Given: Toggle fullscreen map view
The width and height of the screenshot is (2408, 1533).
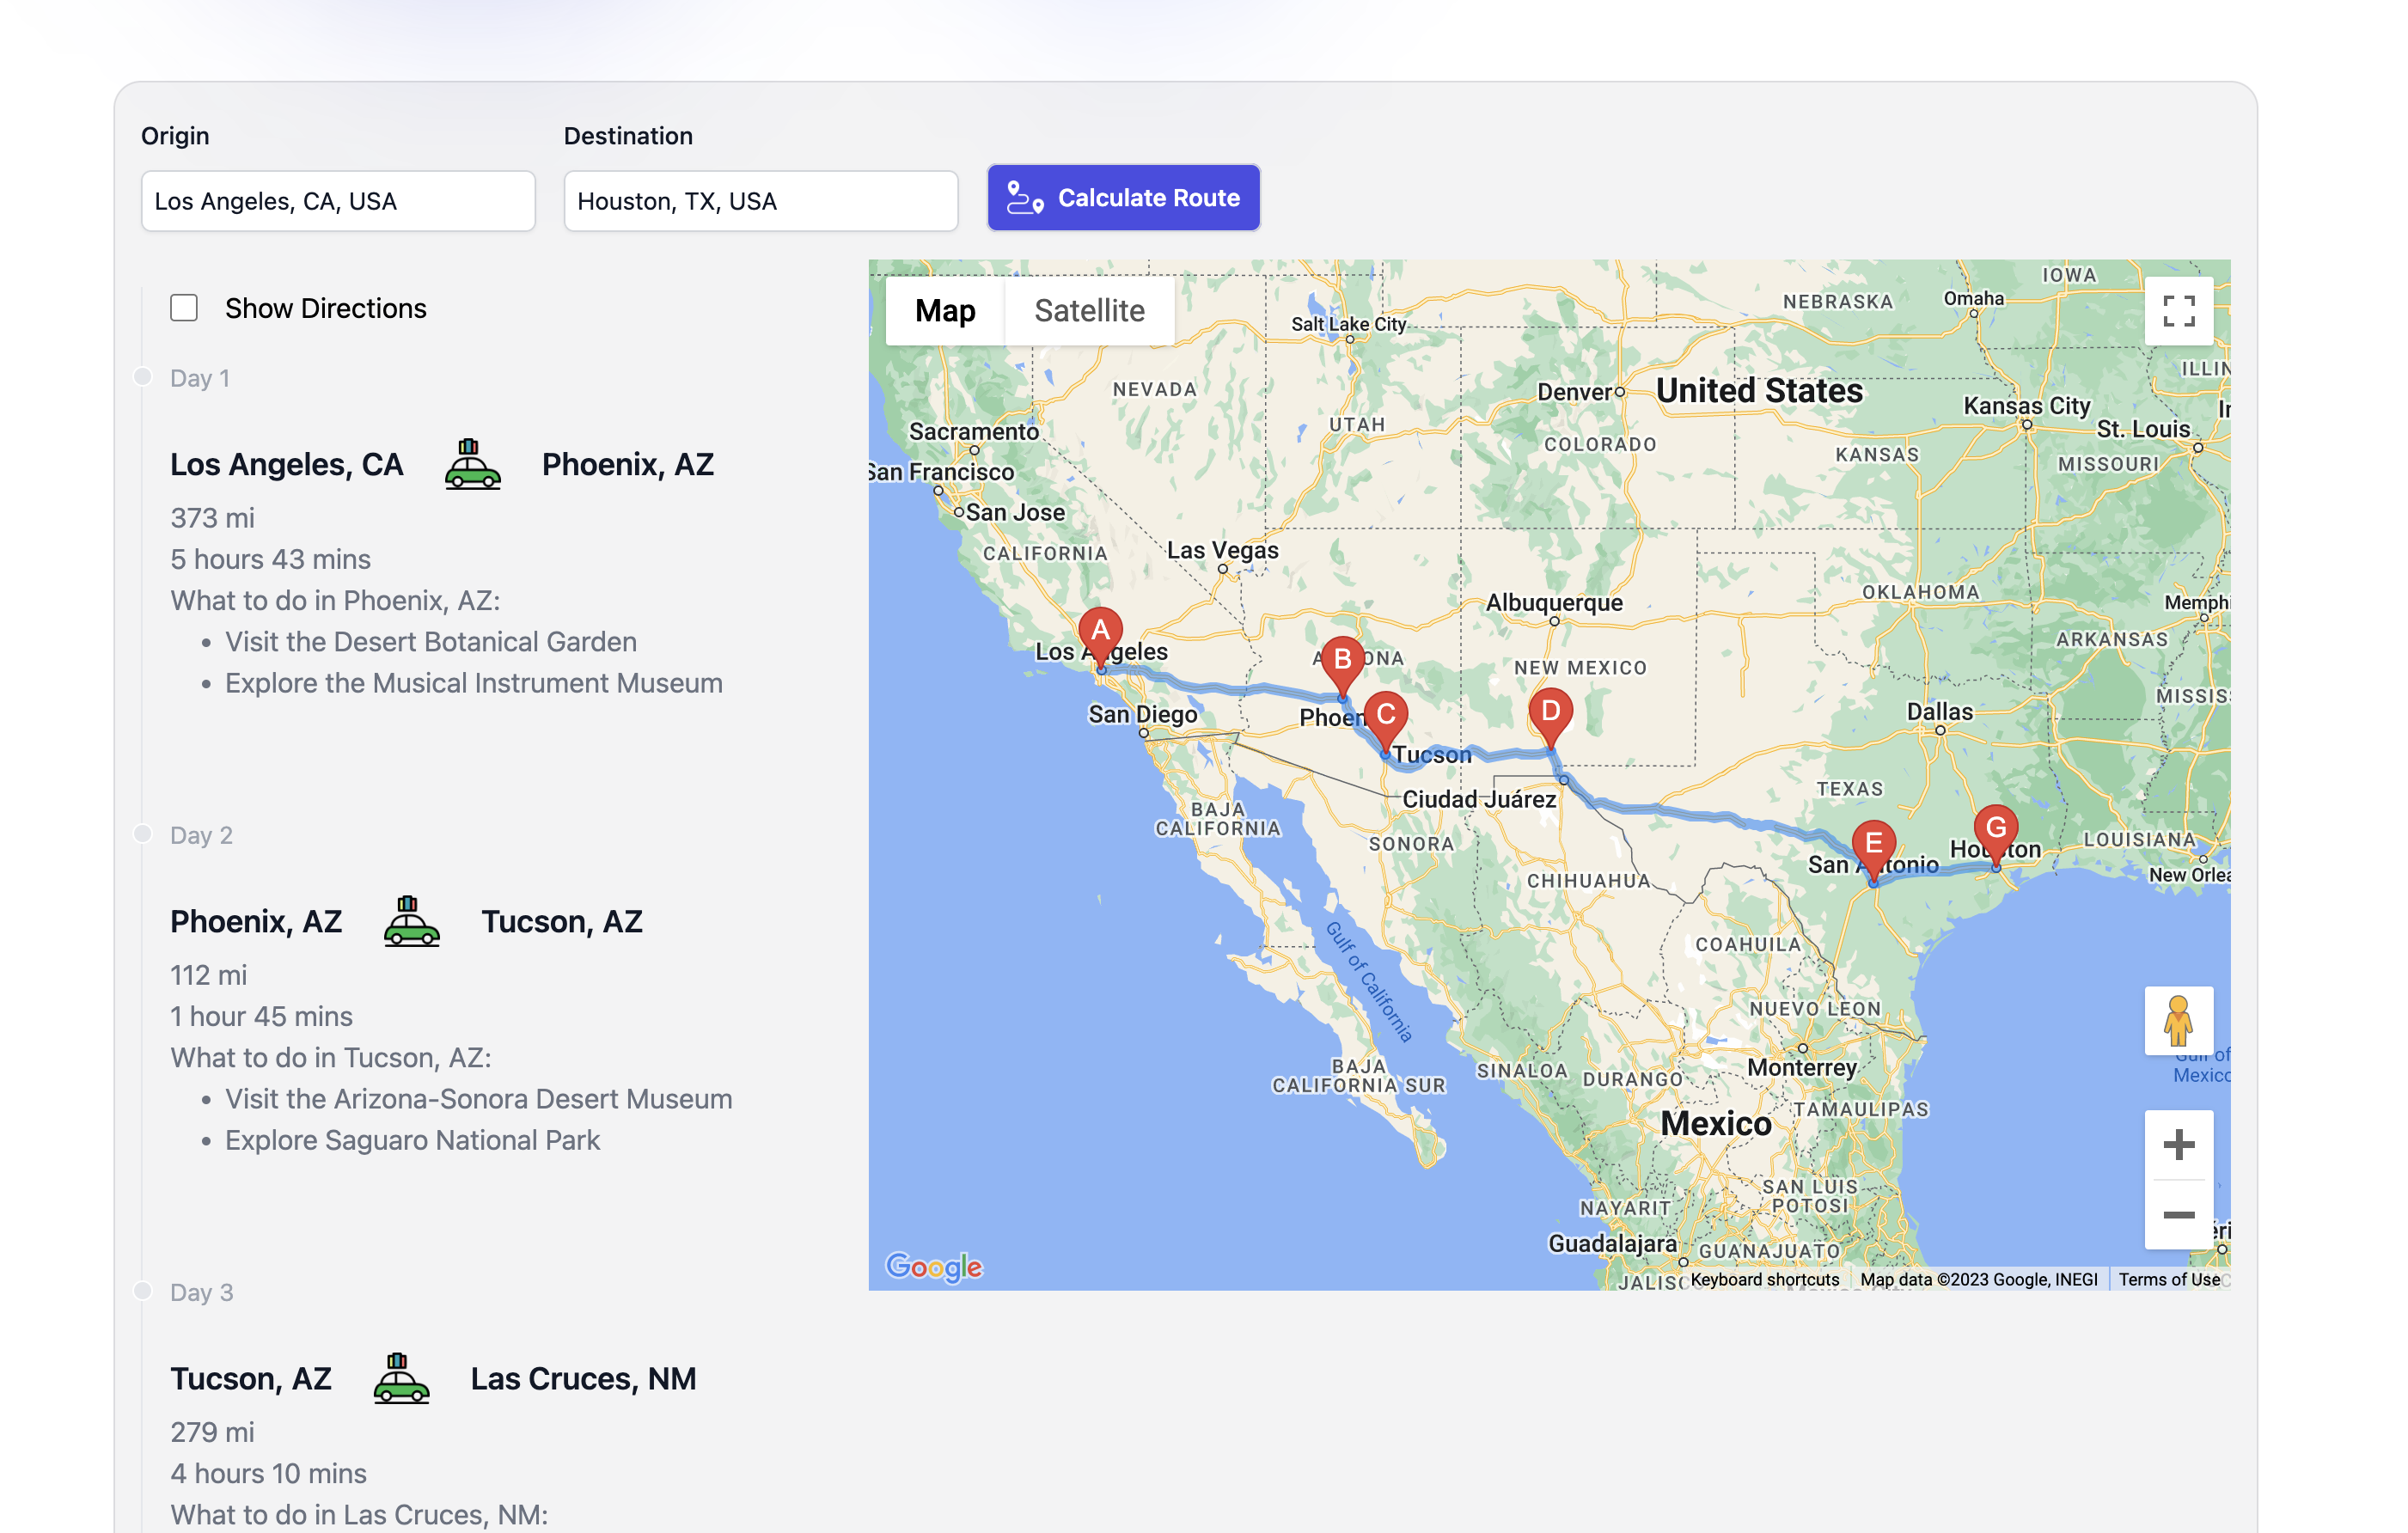Looking at the screenshot, I should click(2178, 311).
